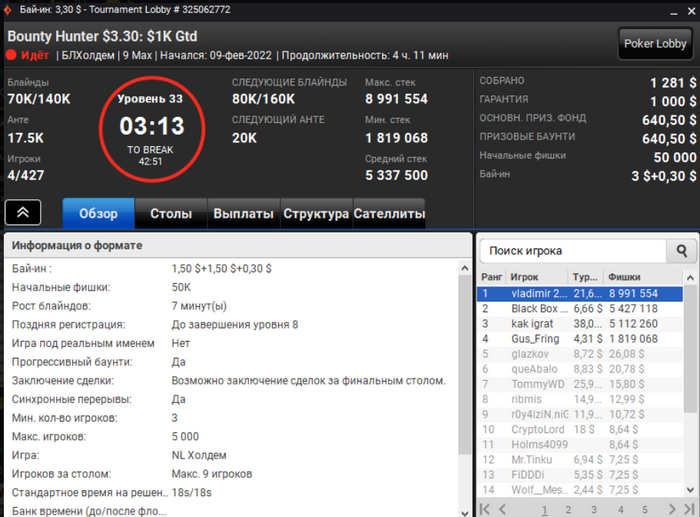This screenshot has width=700, height=517.
Task: Select player row Mr.Tinku
Action: pyautogui.click(x=580, y=460)
